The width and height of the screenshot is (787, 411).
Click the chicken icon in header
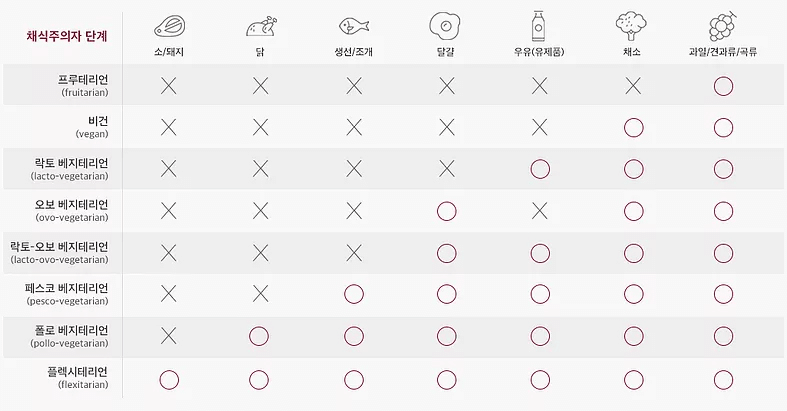260,24
